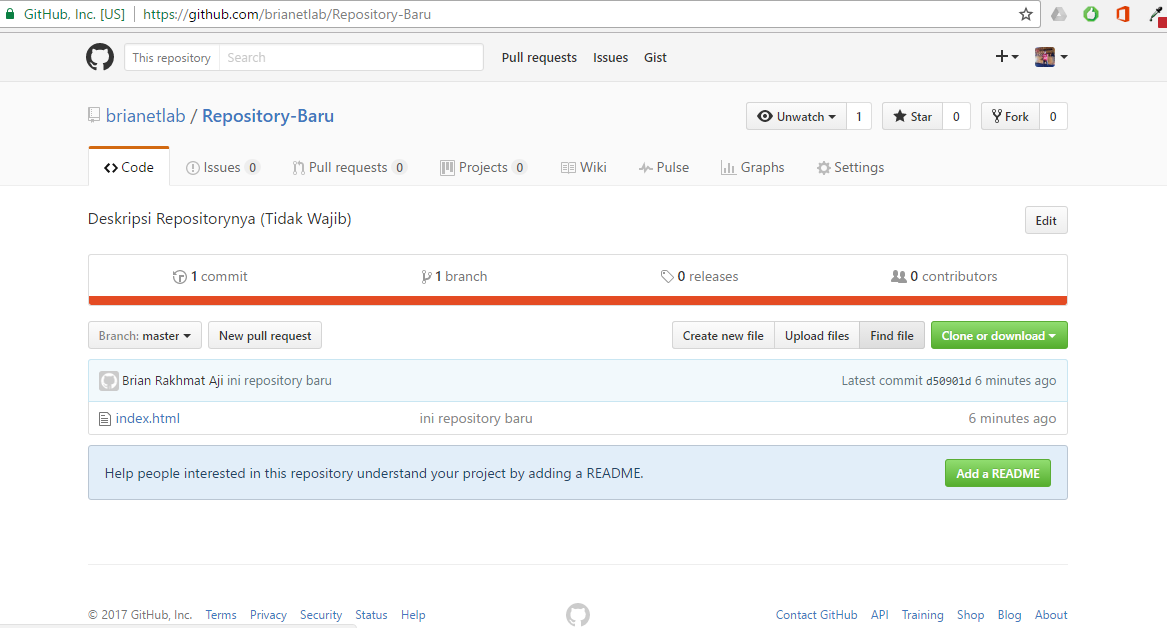Image resolution: width=1167 pixels, height=628 pixels.
Task: Open the Google Drive extension icon
Action: [x=1058, y=14]
